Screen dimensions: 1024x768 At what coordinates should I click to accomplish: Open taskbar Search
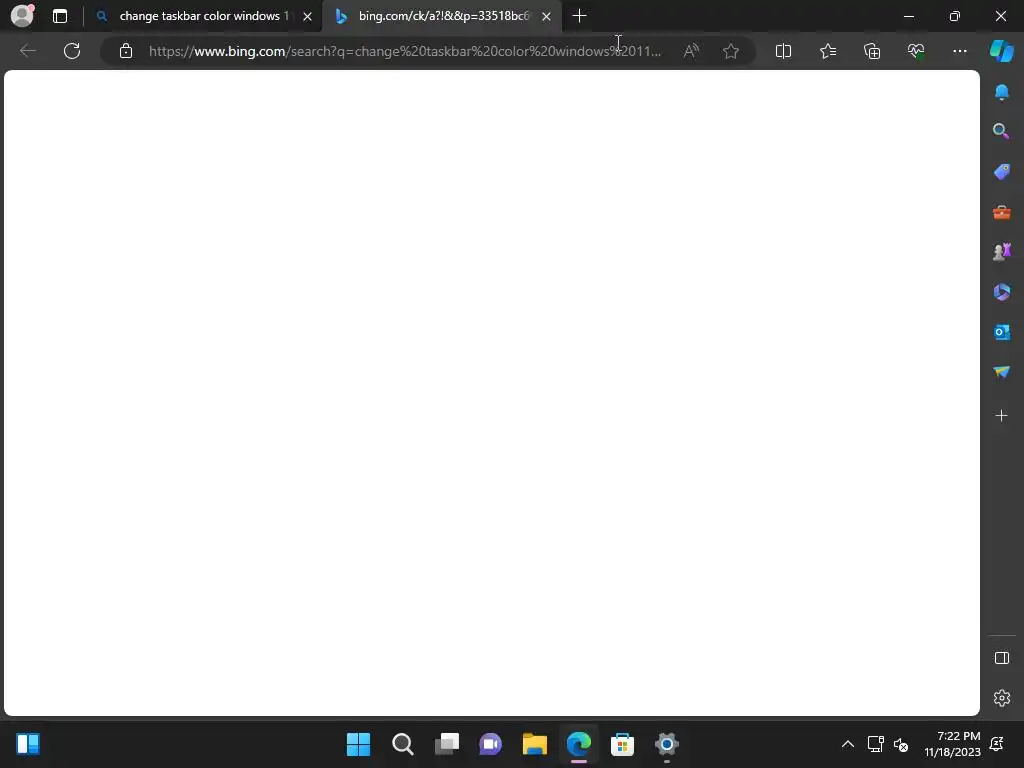[403, 744]
